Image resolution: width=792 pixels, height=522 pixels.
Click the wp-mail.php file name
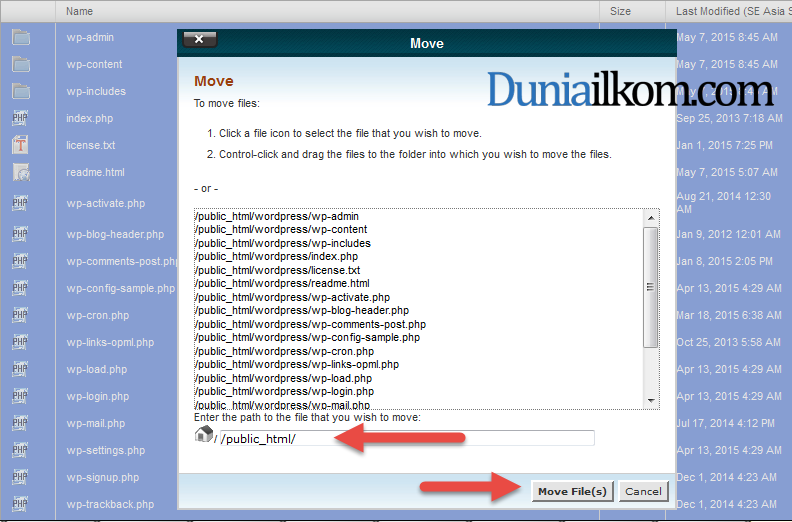pos(95,423)
